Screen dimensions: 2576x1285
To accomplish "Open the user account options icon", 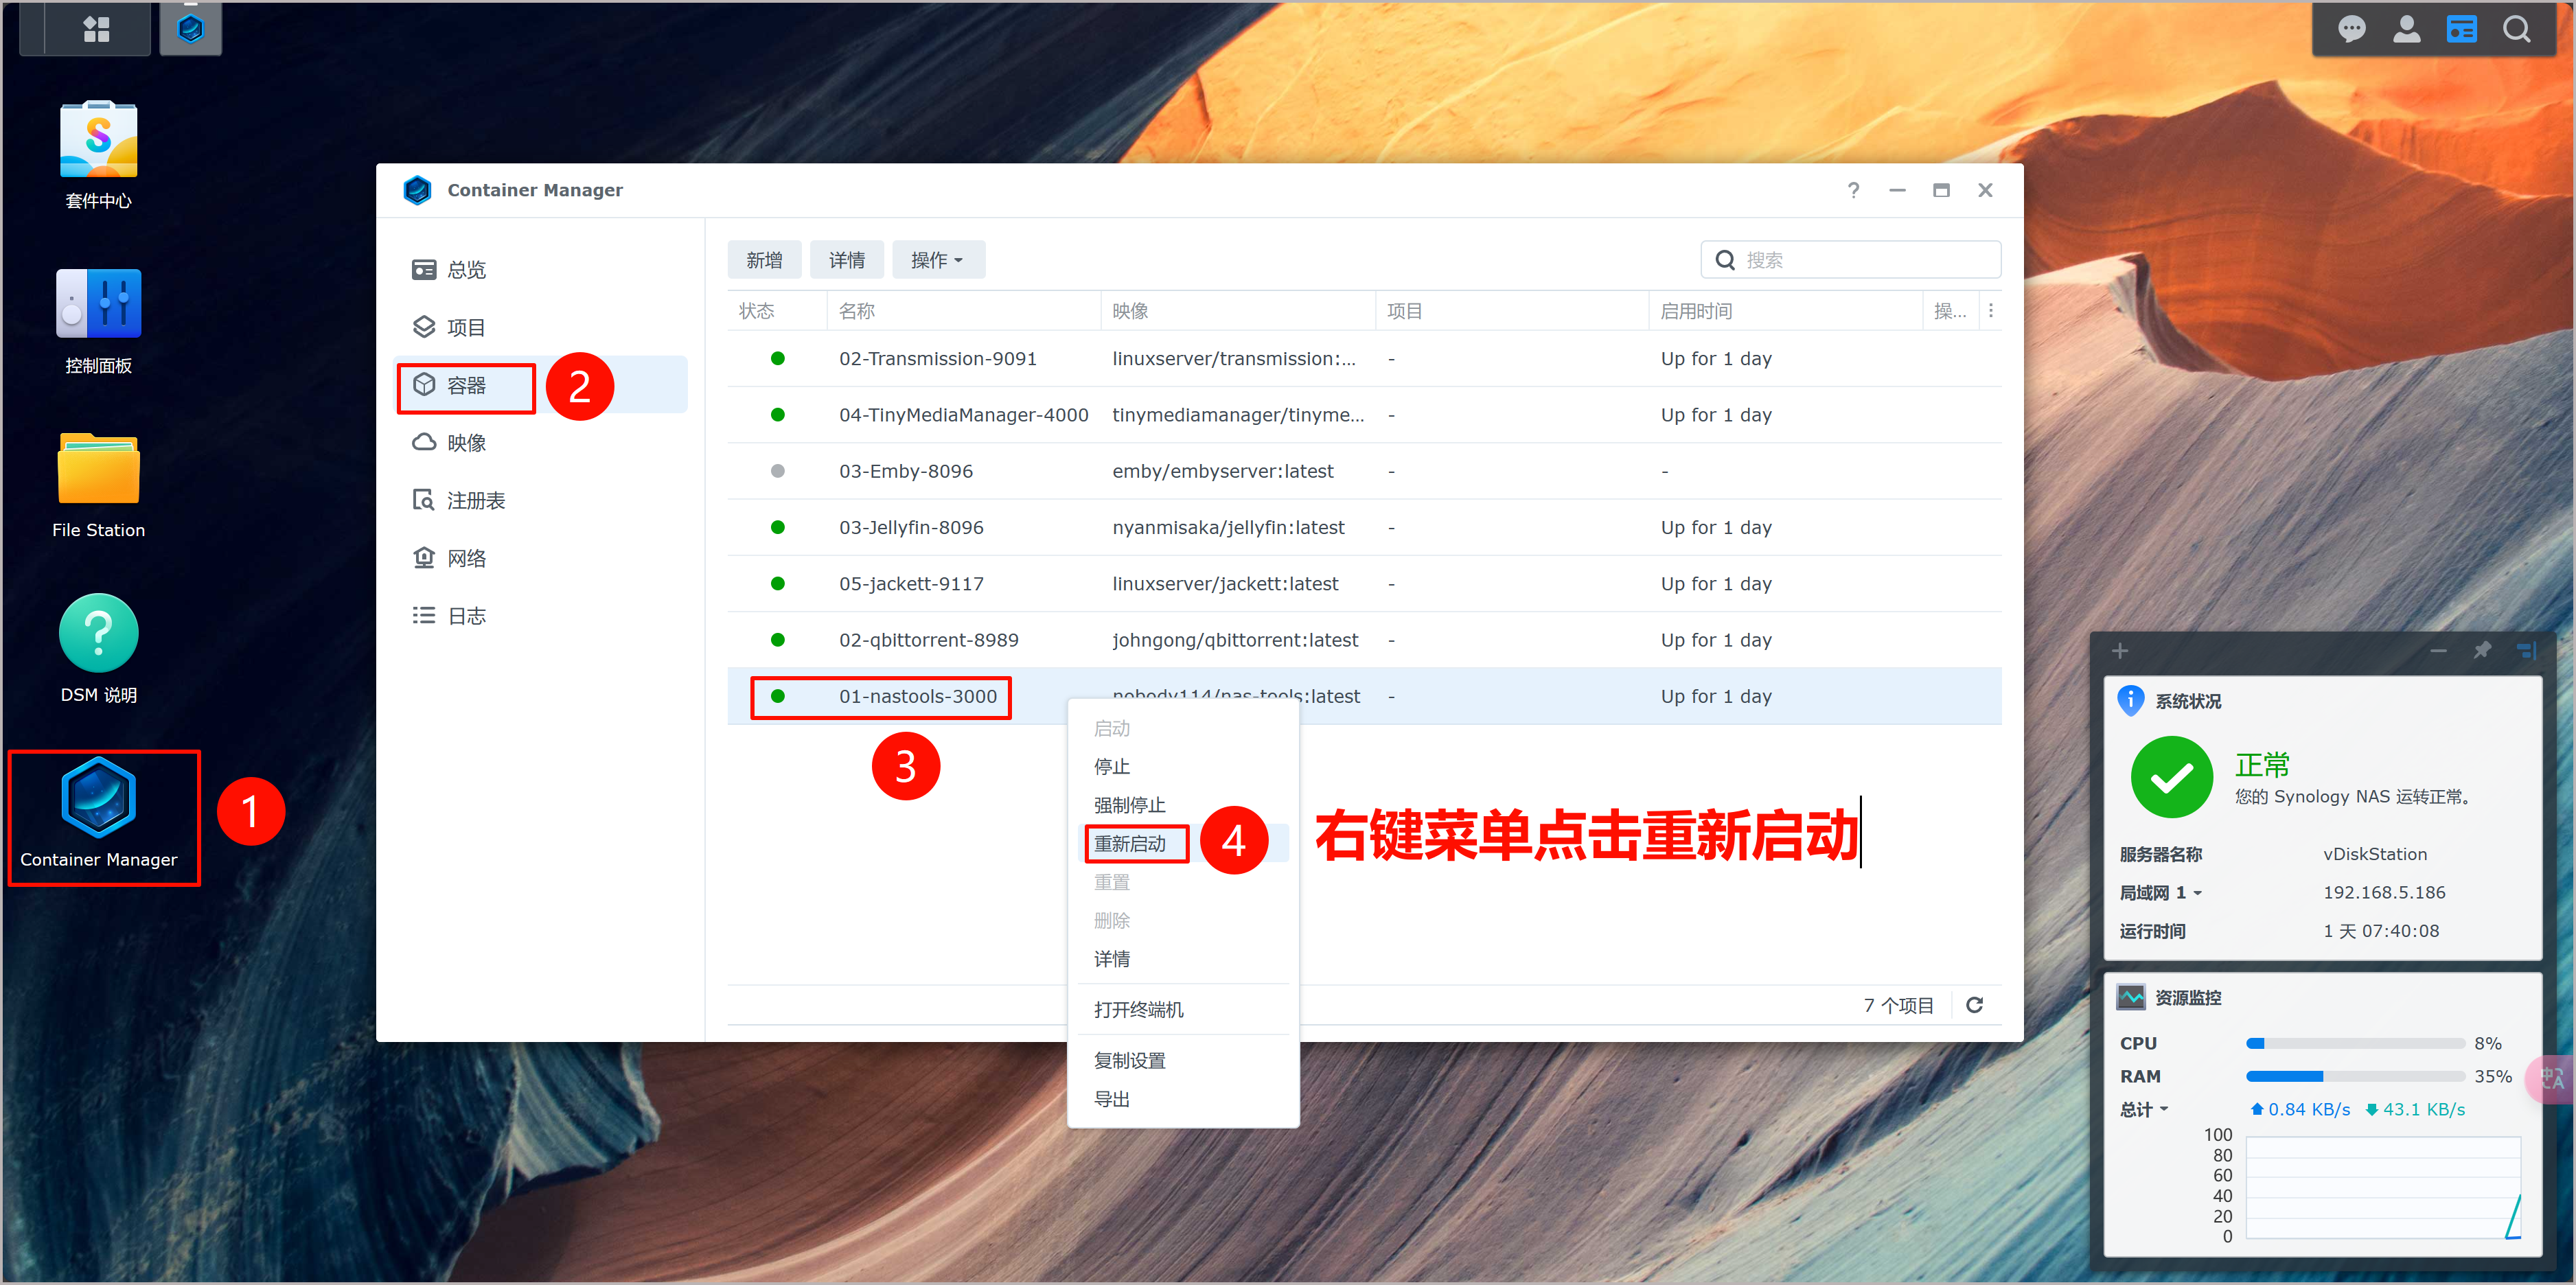I will tap(2406, 29).
